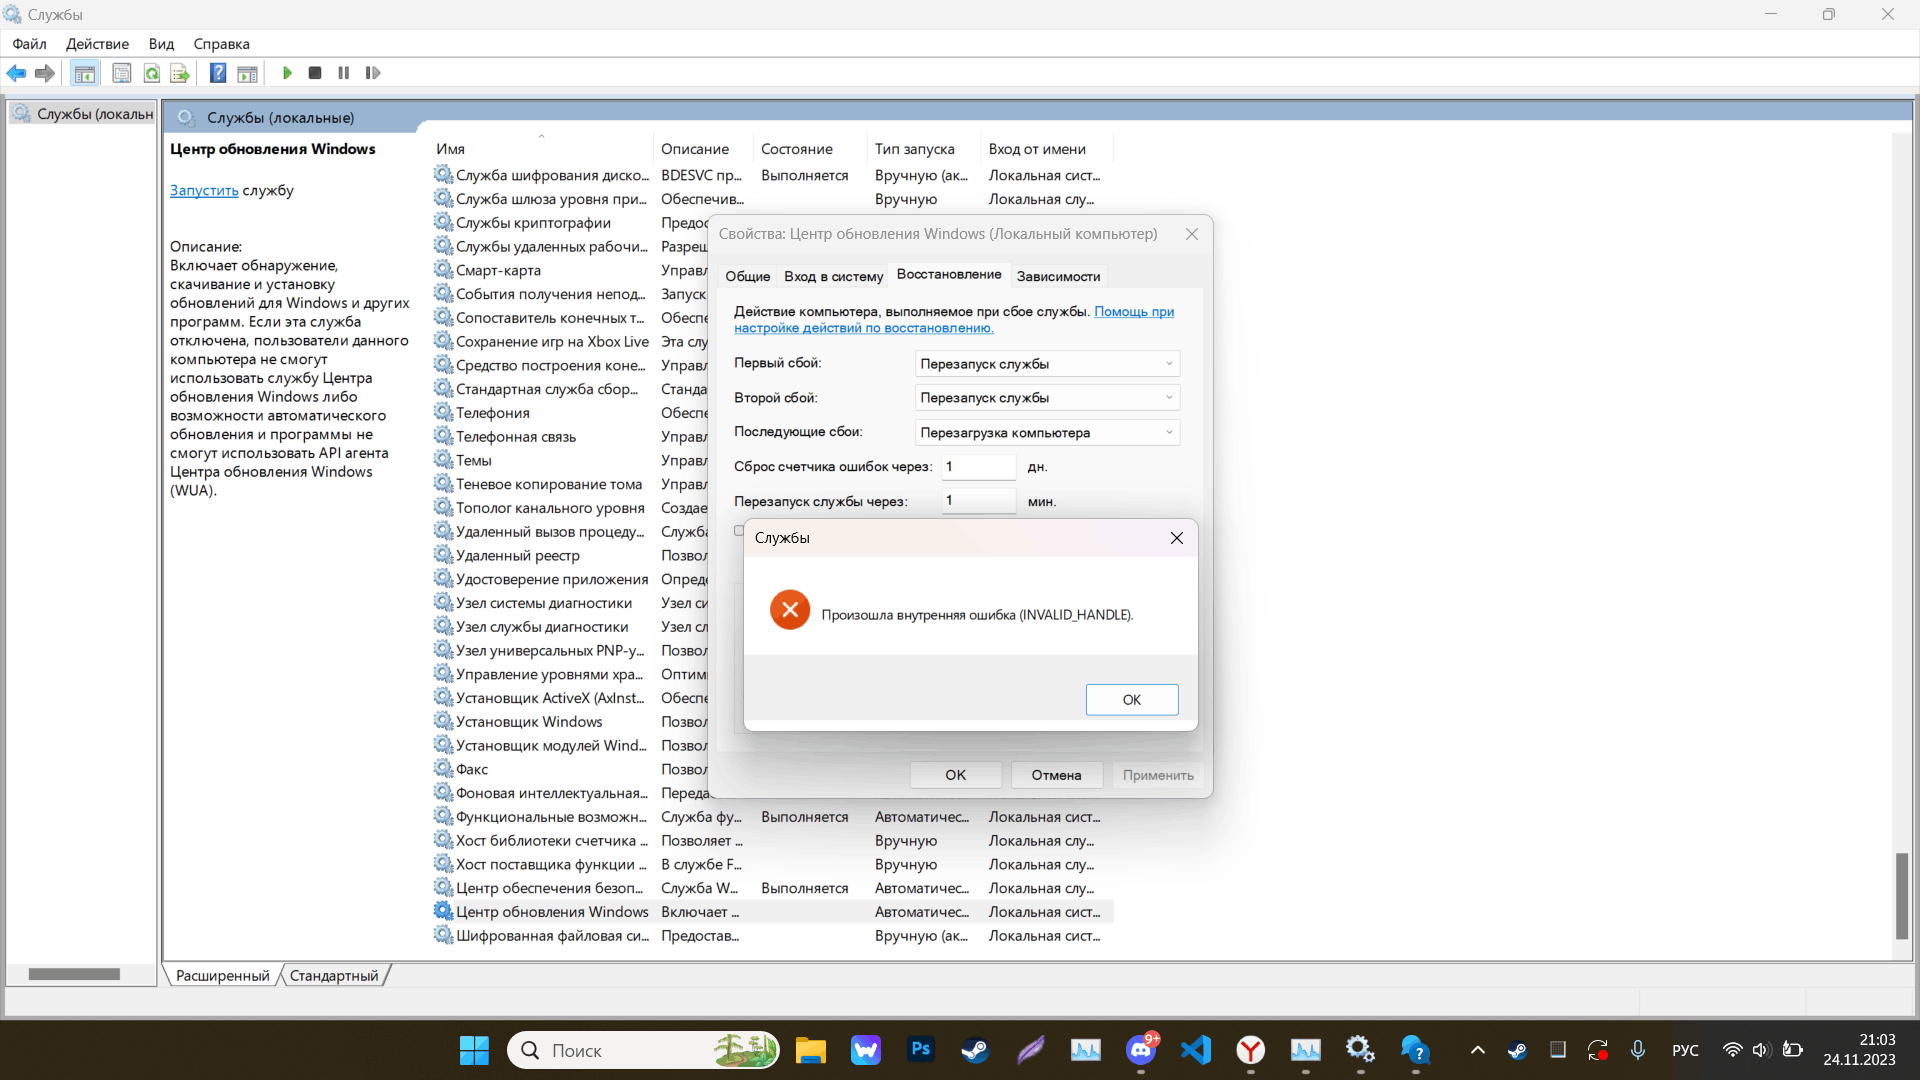The image size is (1920, 1080).
Task: Switch to the Вход в систему tab
Action: pyautogui.click(x=833, y=276)
